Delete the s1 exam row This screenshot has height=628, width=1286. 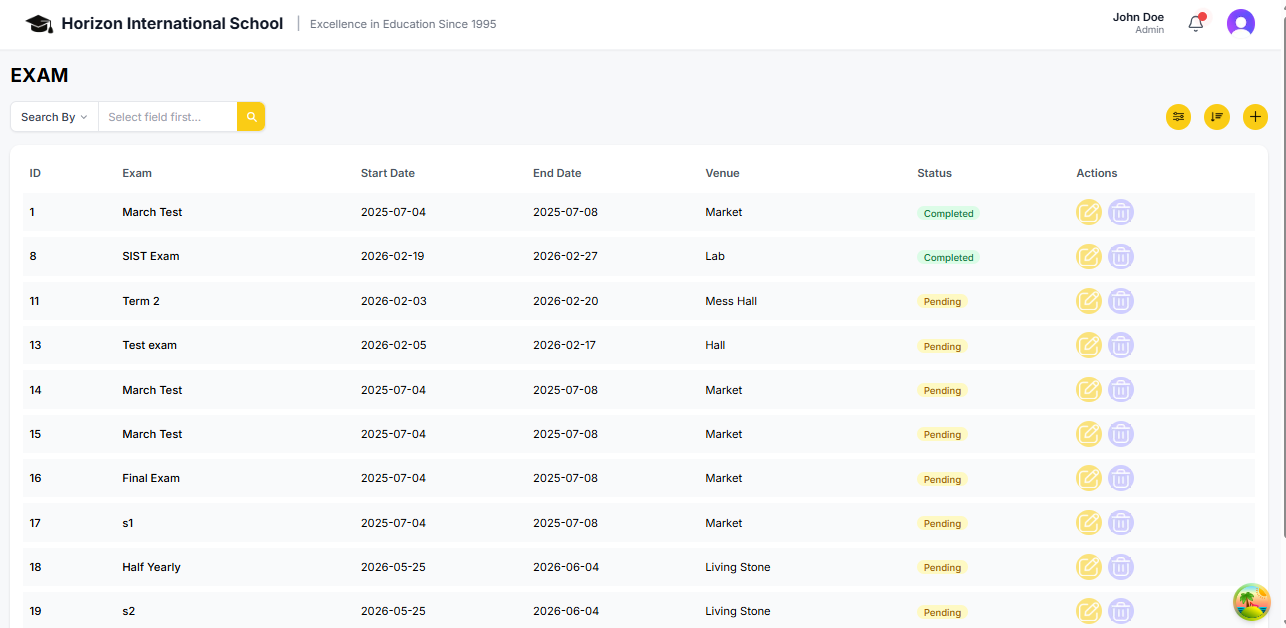(1121, 523)
